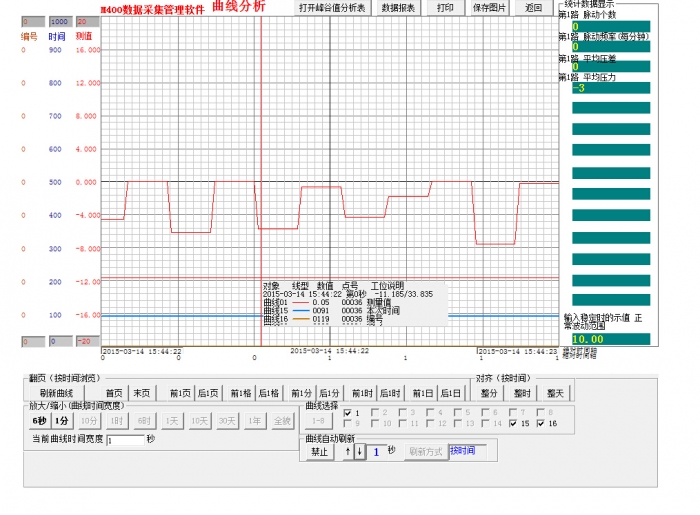Click 禁止 to disable auto refresh
Viewport: 700px width, 515px height.
click(319, 451)
